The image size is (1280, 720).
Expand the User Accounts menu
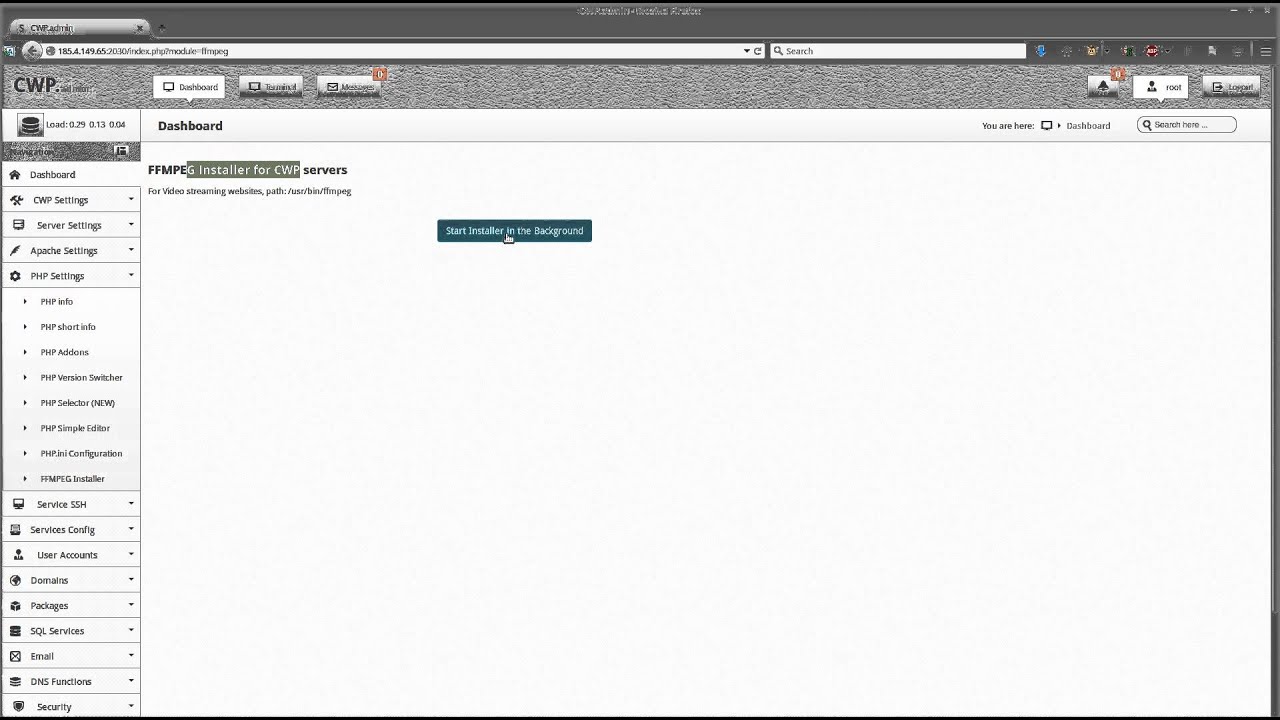point(70,555)
